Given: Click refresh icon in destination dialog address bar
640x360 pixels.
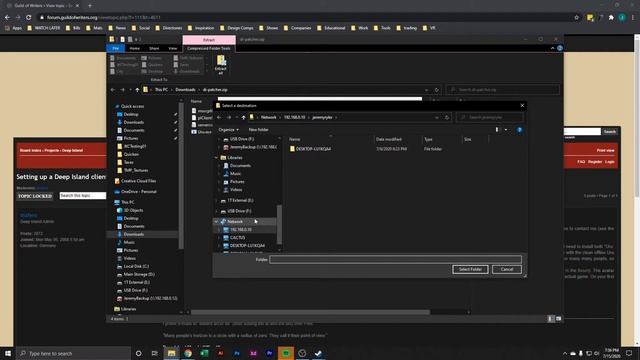Looking at the screenshot, I should [447, 118].
